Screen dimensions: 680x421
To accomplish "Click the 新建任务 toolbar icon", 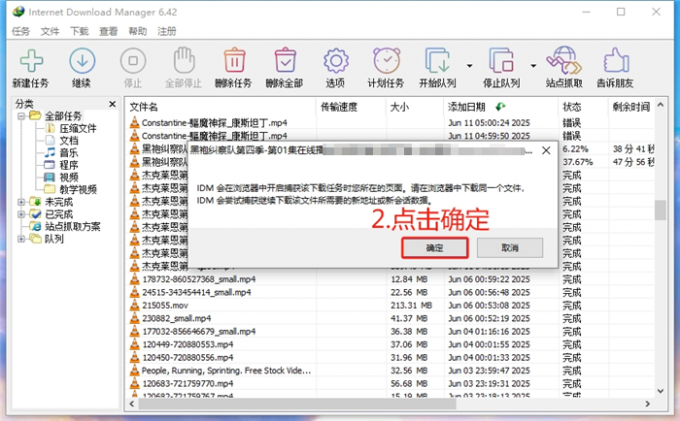I will click(31, 61).
